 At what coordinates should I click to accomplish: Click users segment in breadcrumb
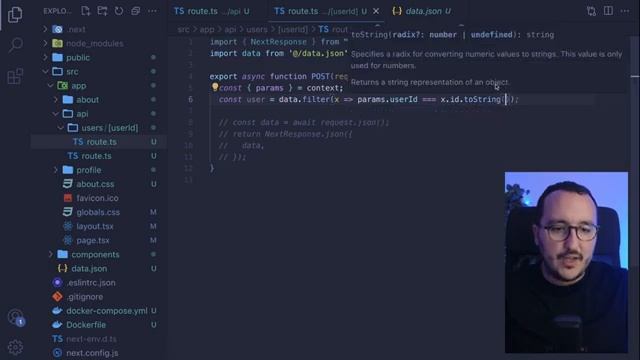[257, 29]
